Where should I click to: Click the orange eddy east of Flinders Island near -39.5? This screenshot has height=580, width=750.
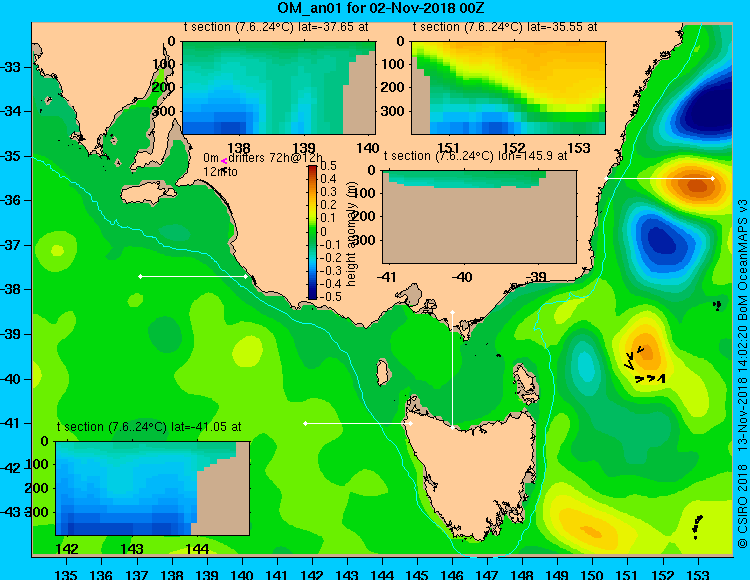coord(647,350)
